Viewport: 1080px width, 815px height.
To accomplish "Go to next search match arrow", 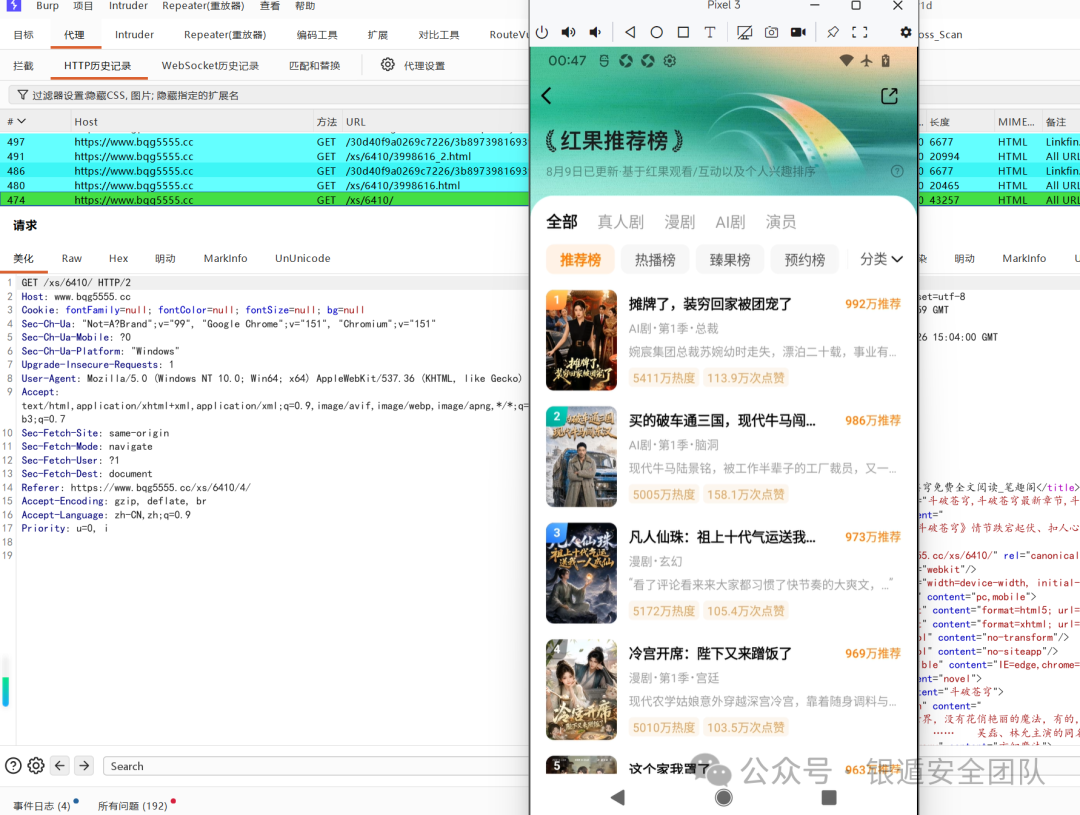I will coord(84,765).
